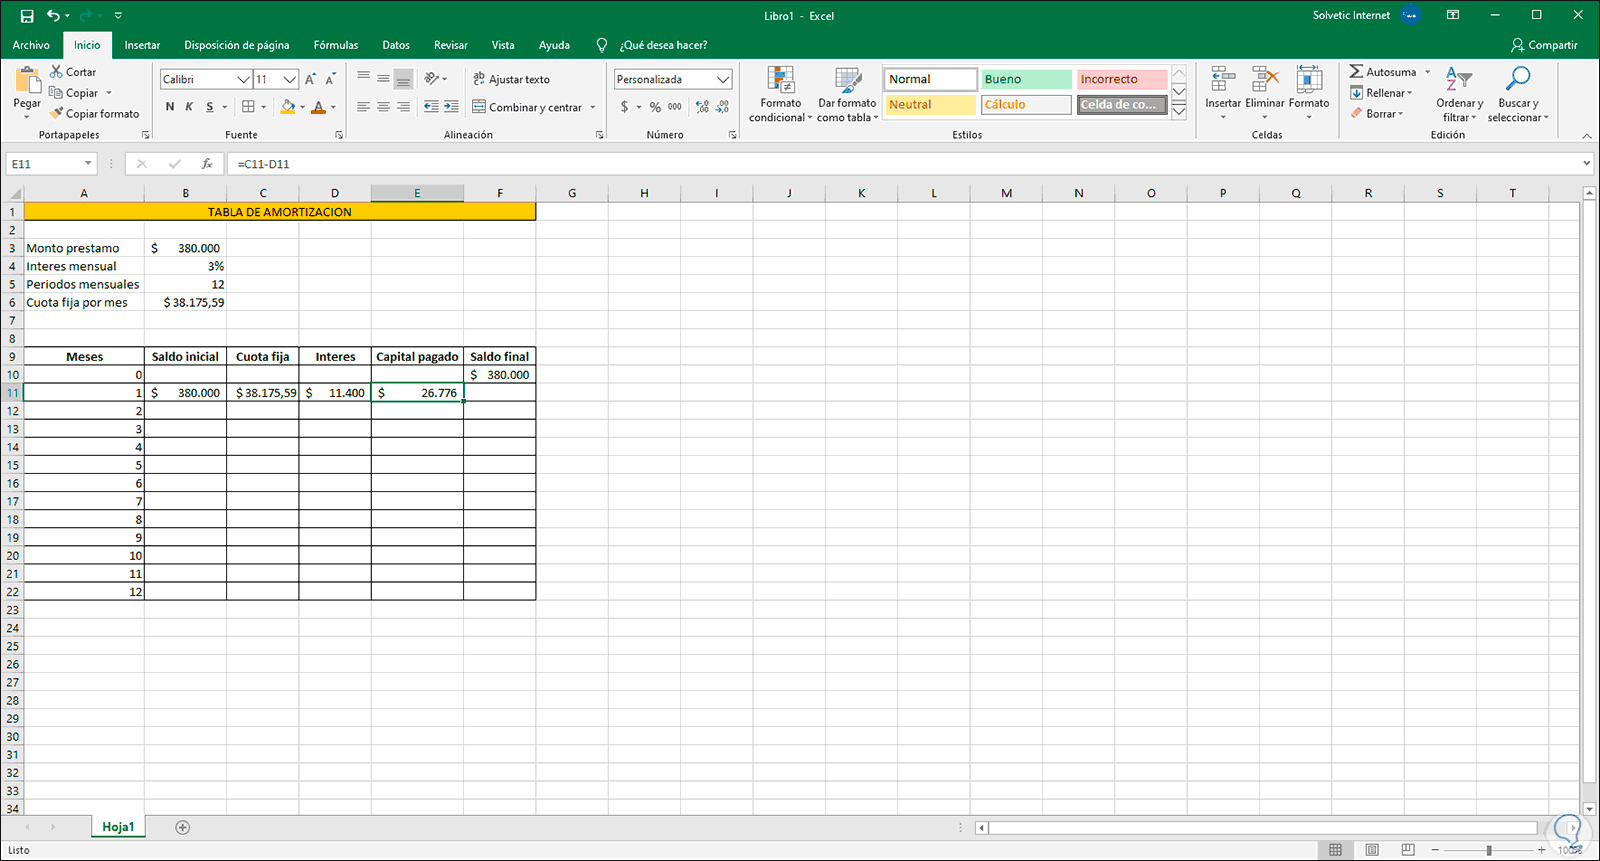
Task: Toggle right text alignment
Action: coord(403,107)
